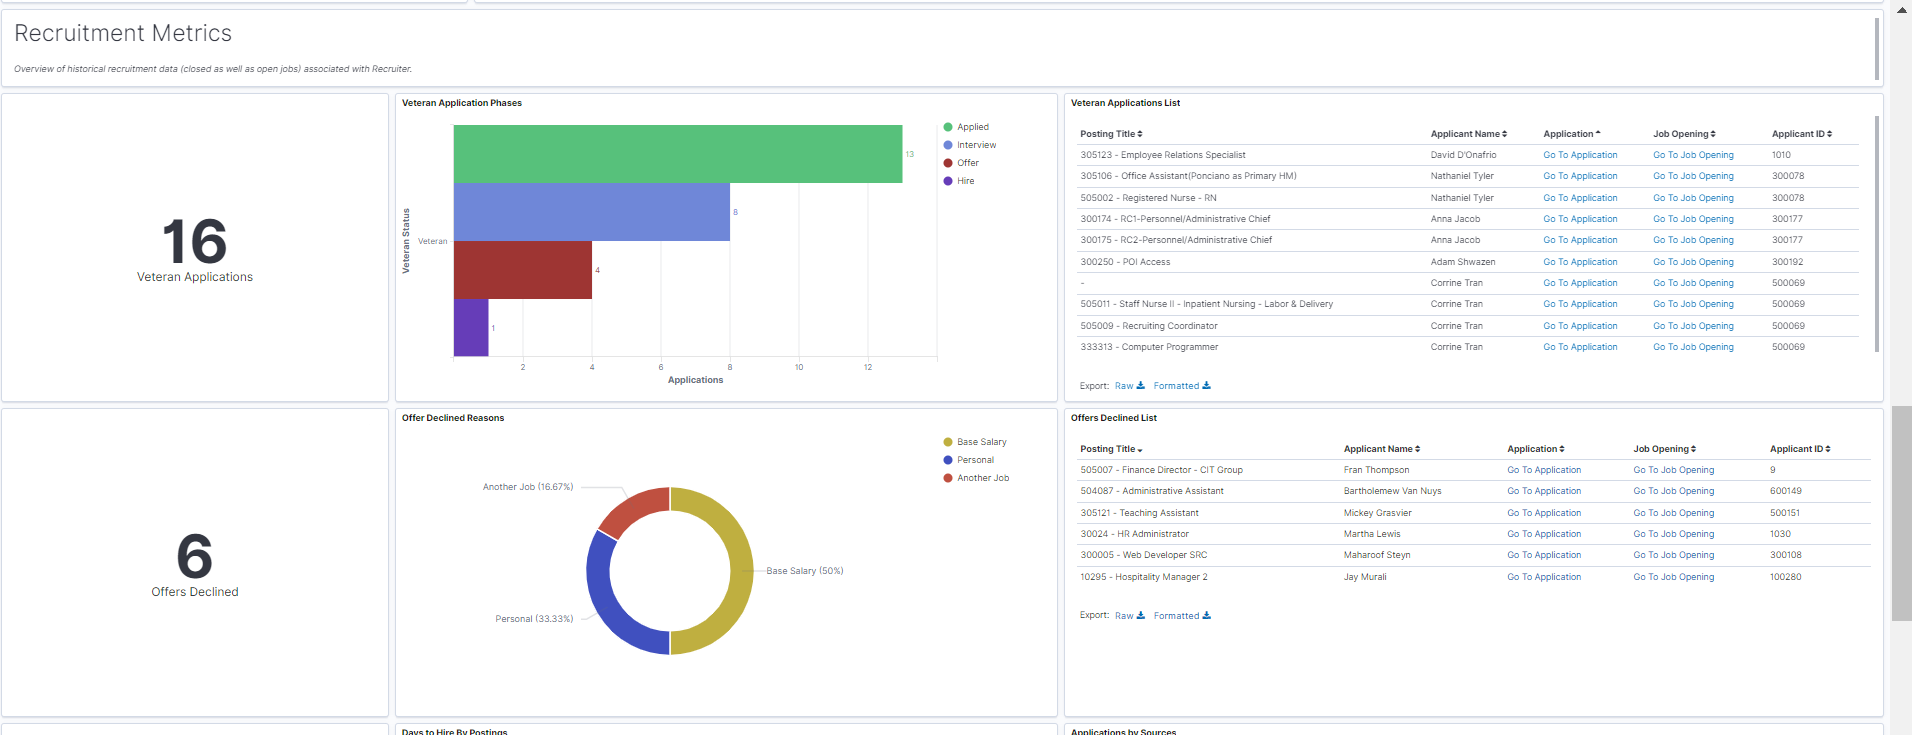Click the page vertical scrollbar thumb
Viewport: 1912px width, 735px height.
[x=1901, y=513]
